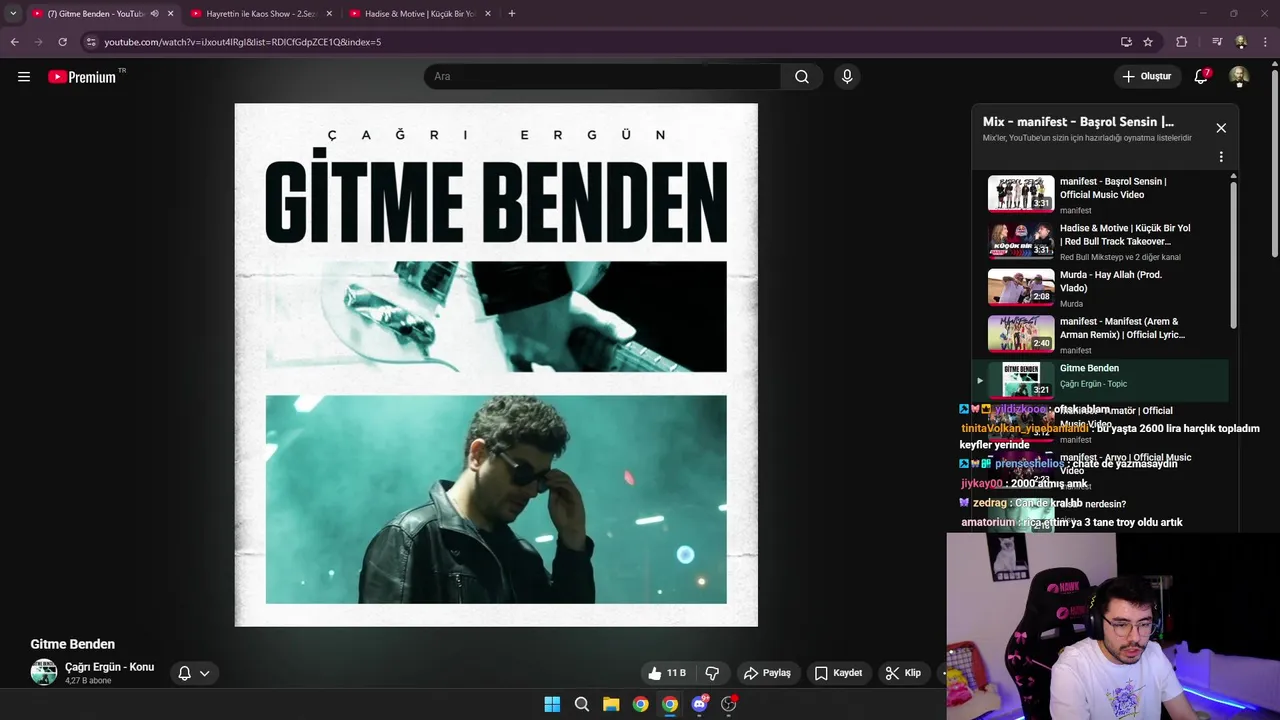Viewport: 1280px width, 720px height.
Task: Open the Chrome profile avatar
Action: (x=1241, y=42)
